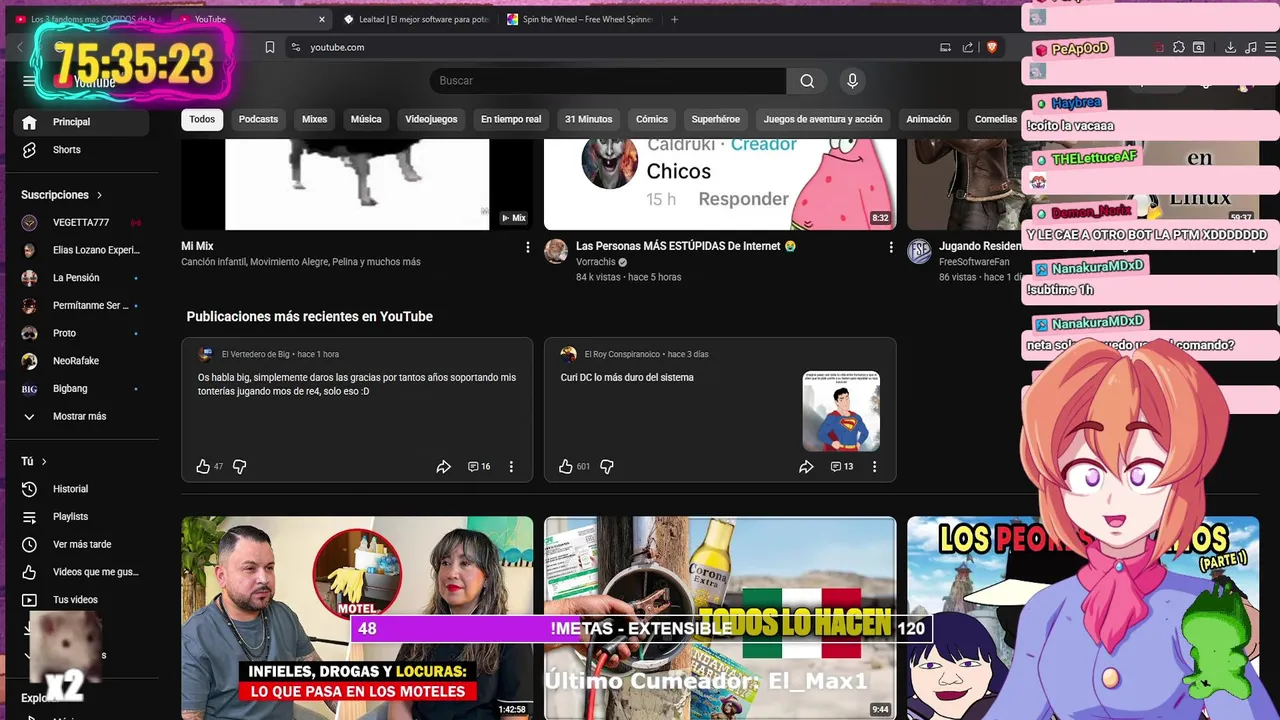Screen dimensions: 1280x720
Task: Expand the Tú section header
Action: tap(34, 461)
